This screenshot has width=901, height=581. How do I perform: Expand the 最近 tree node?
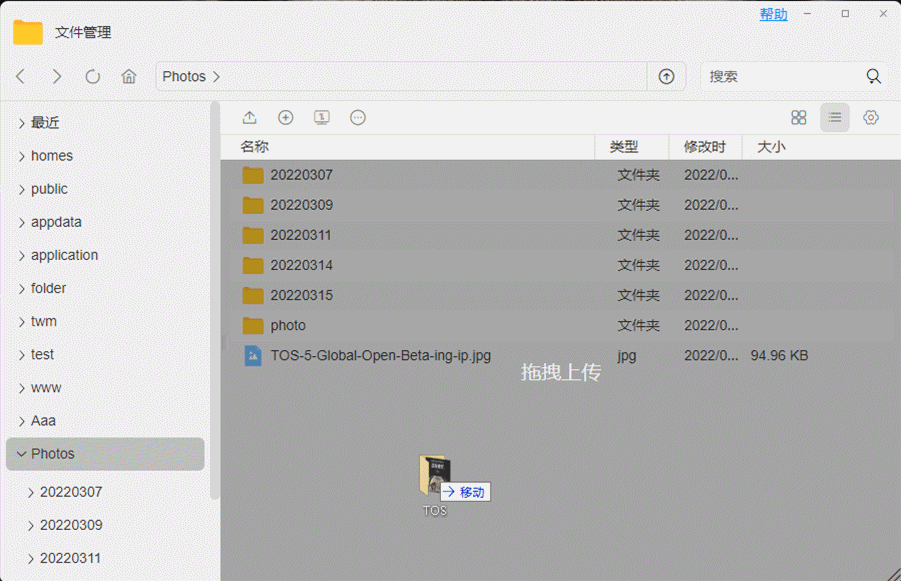(x=21, y=123)
